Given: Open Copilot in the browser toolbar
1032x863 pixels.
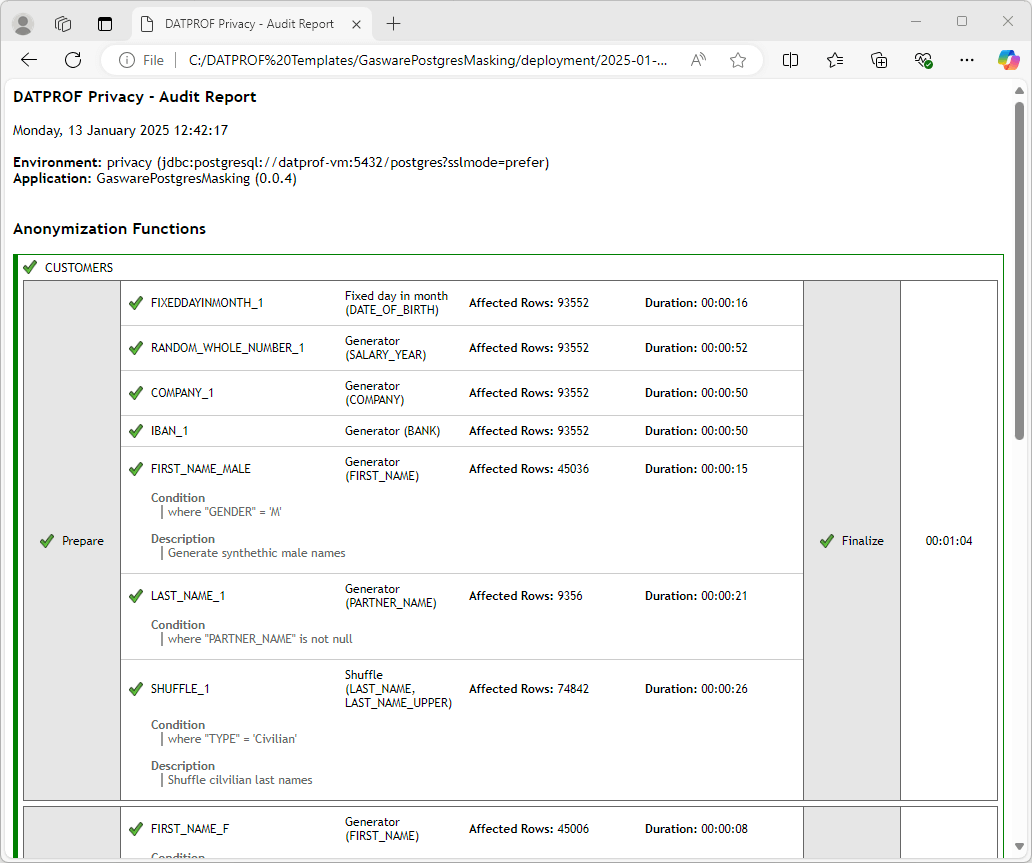Looking at the screenshot, I should click(1008, 60).
